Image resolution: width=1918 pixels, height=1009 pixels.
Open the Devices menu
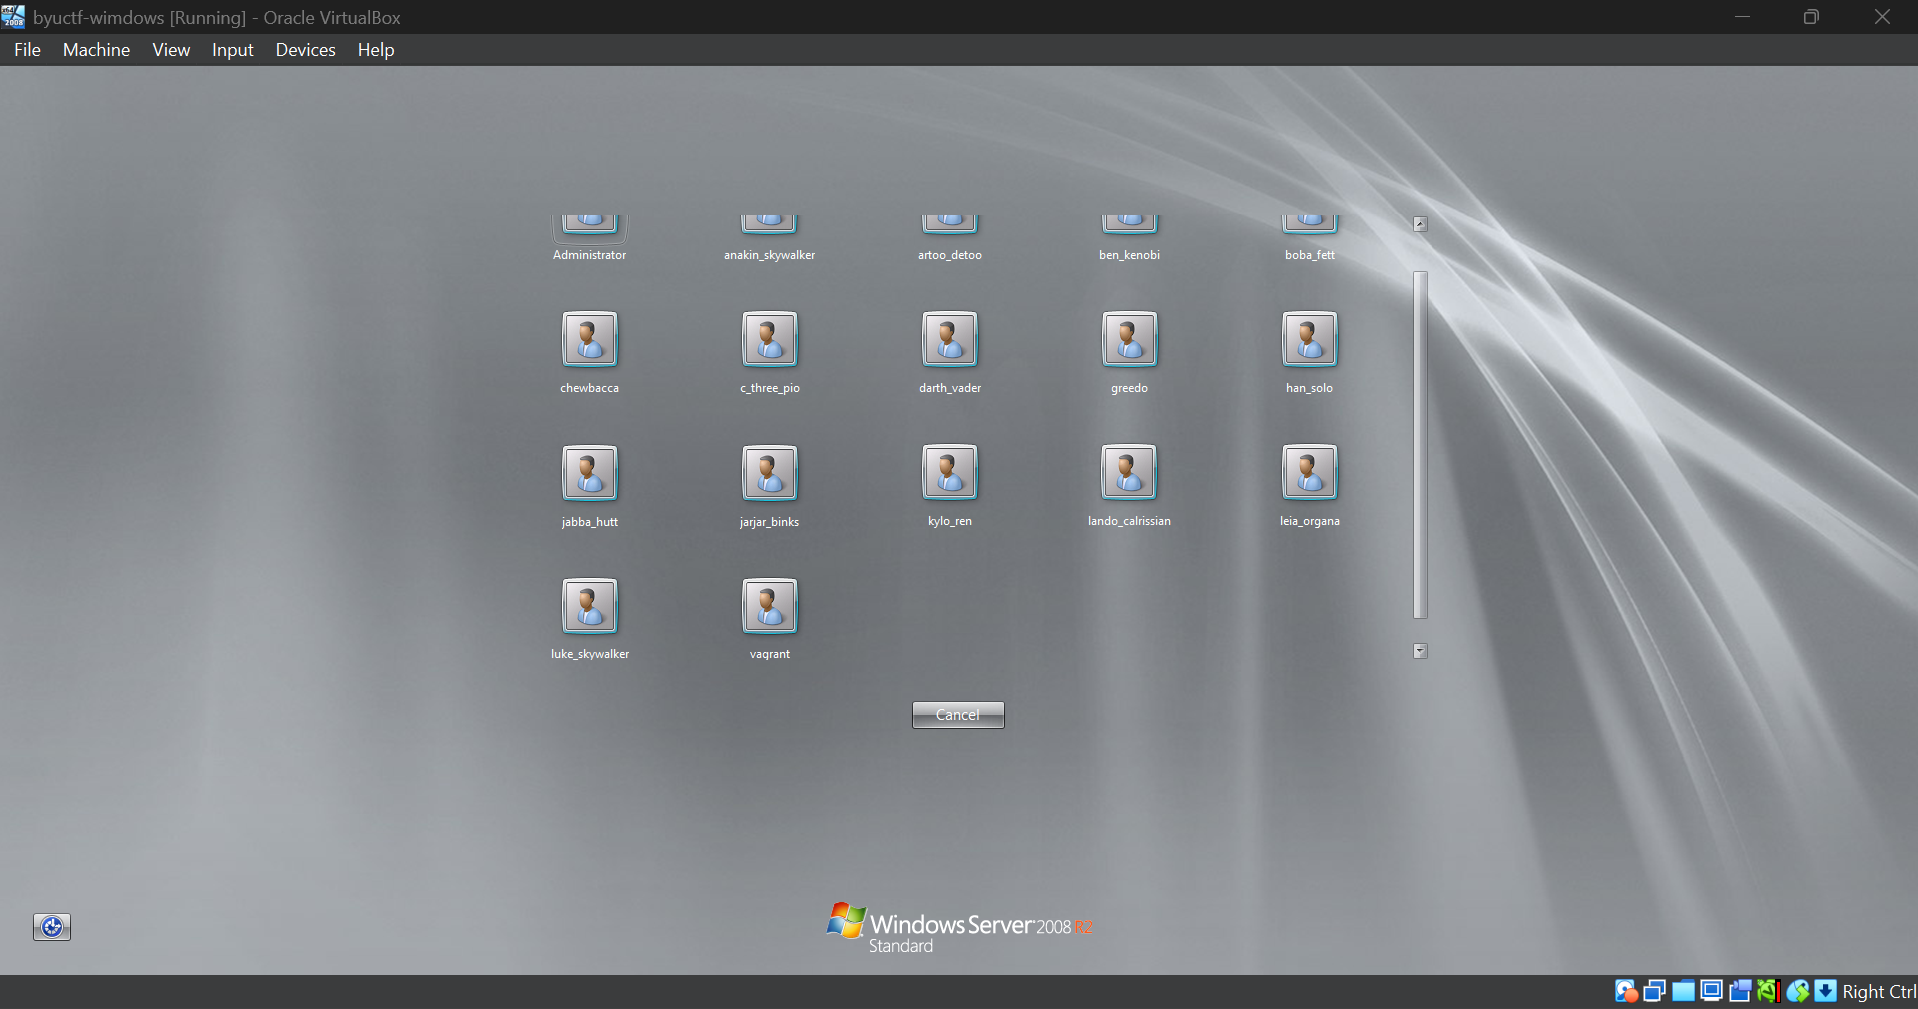coord(305,50)
